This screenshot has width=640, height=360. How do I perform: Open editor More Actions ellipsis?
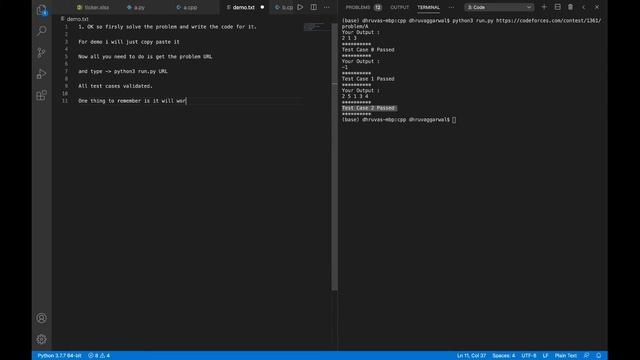point(327,7)
